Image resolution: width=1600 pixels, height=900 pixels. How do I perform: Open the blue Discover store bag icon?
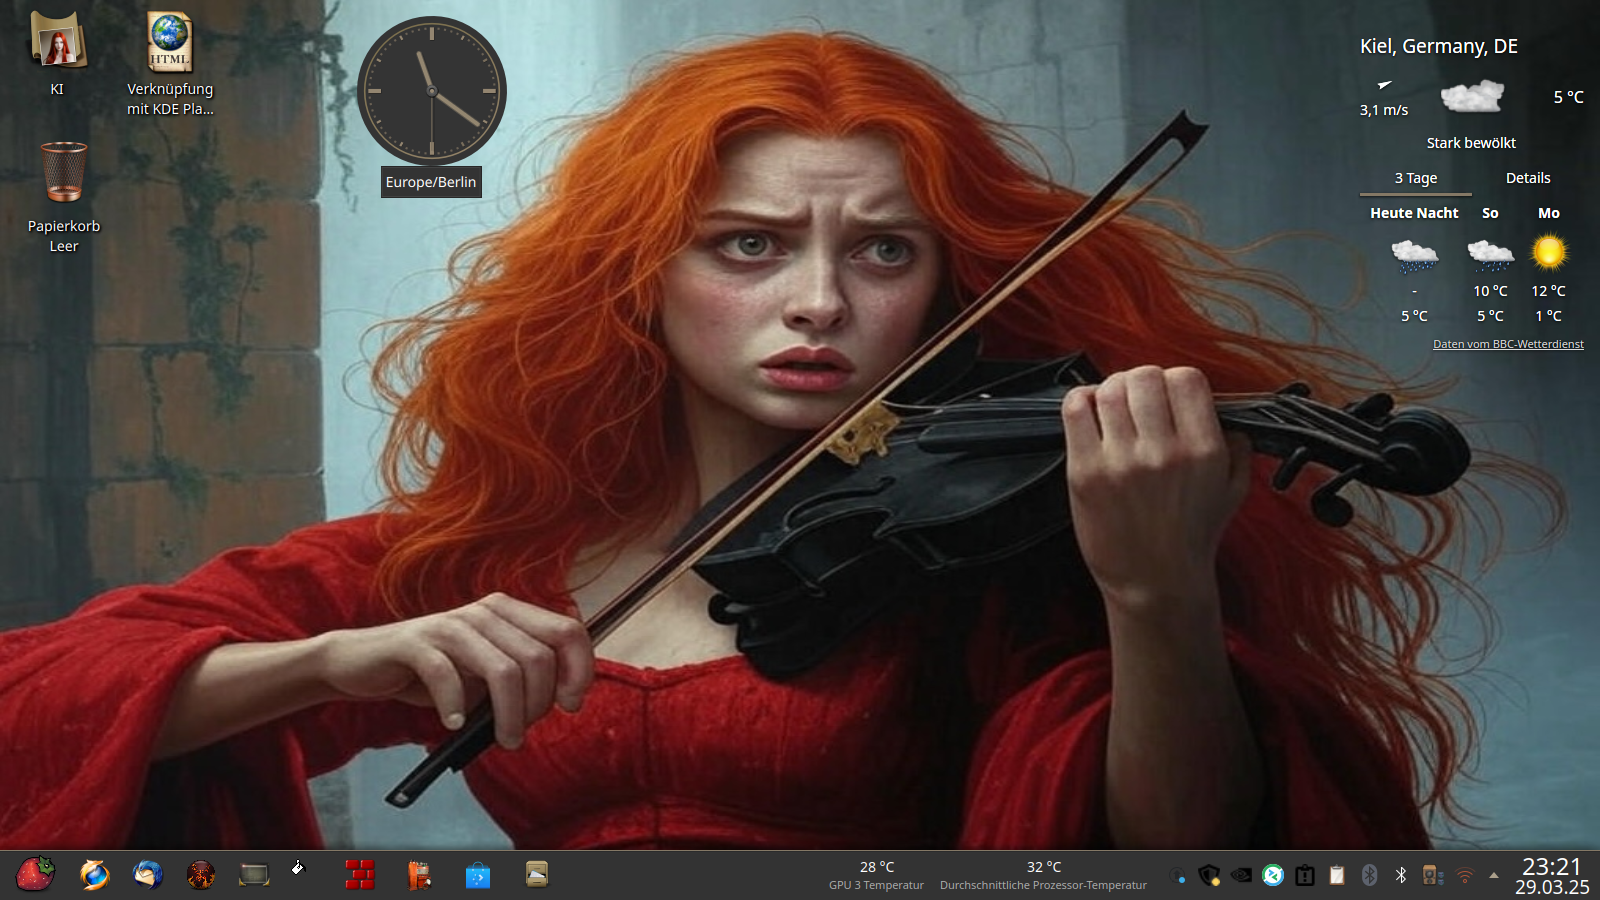[x=478, y=876]
